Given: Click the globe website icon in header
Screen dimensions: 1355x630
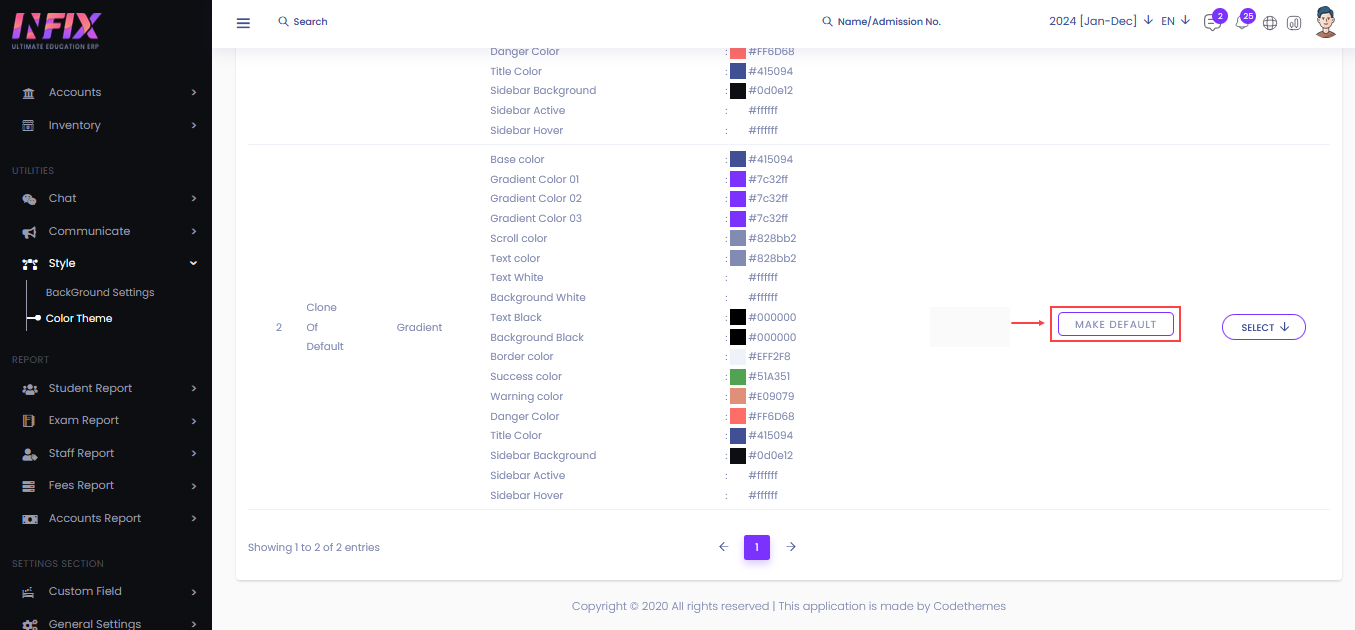Looking at the screenshot, I should click(x=1270, y=23).
